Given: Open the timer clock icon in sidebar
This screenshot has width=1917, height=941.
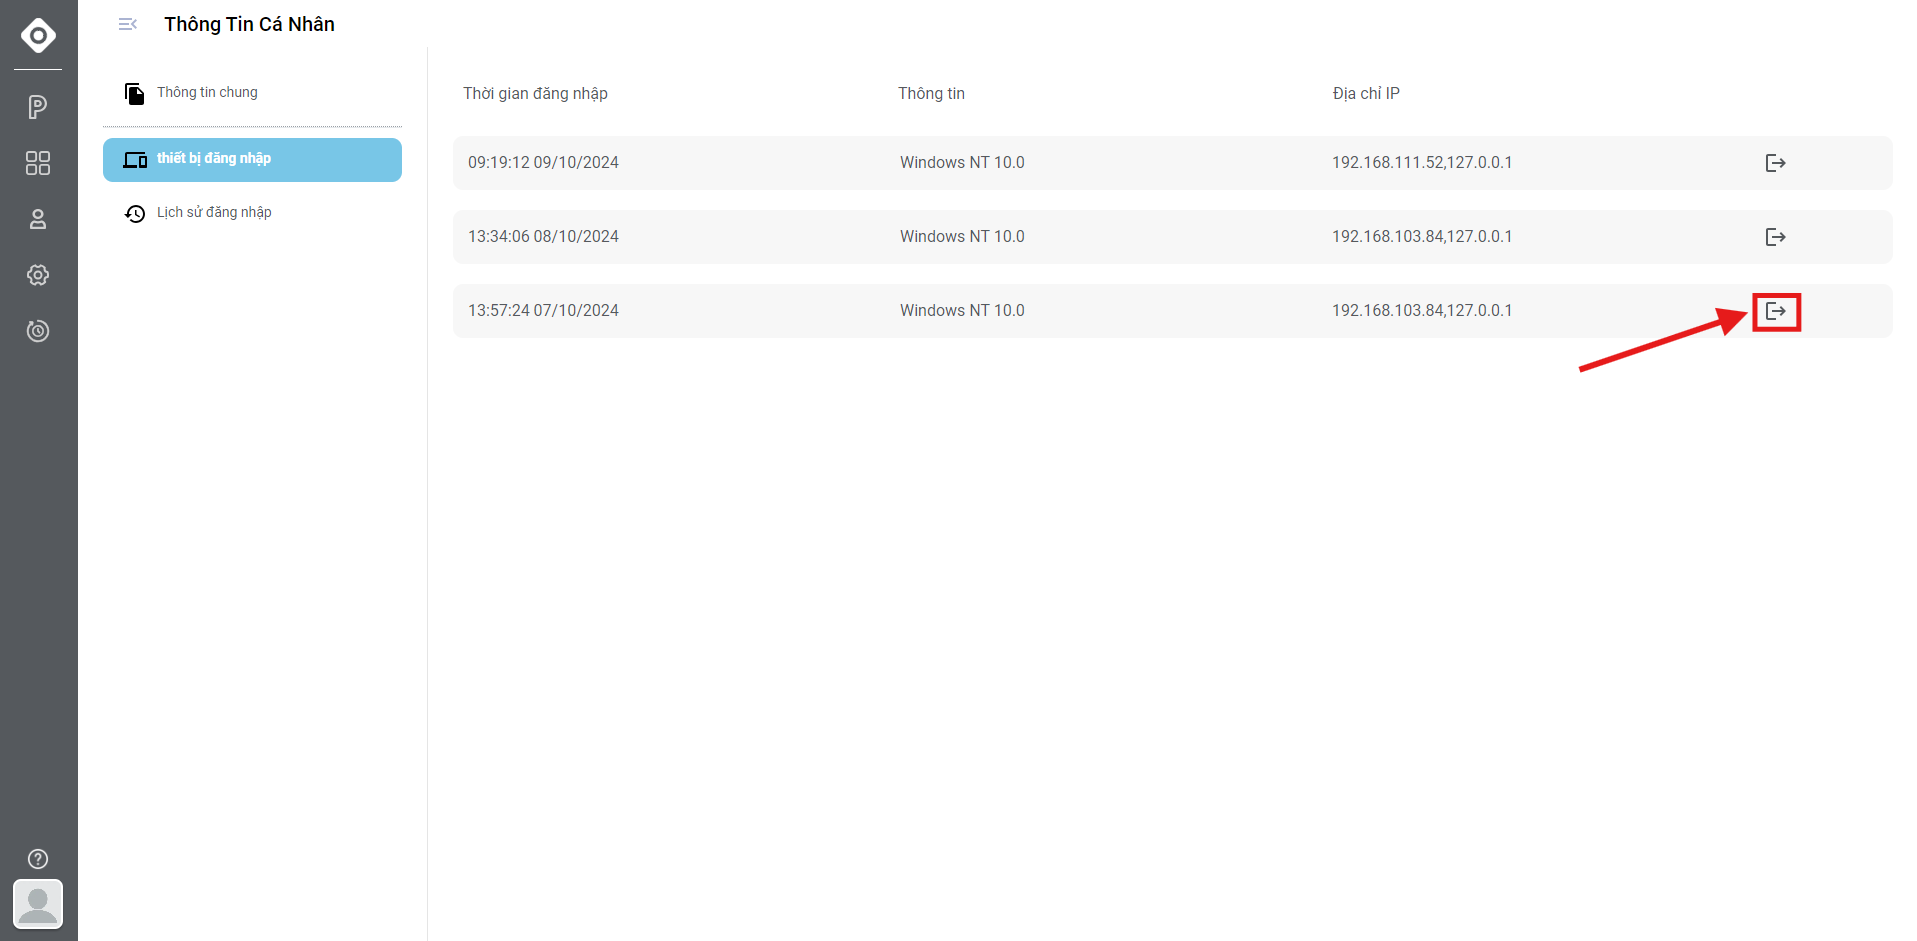Looking at the screenshot, I should 38,331.
